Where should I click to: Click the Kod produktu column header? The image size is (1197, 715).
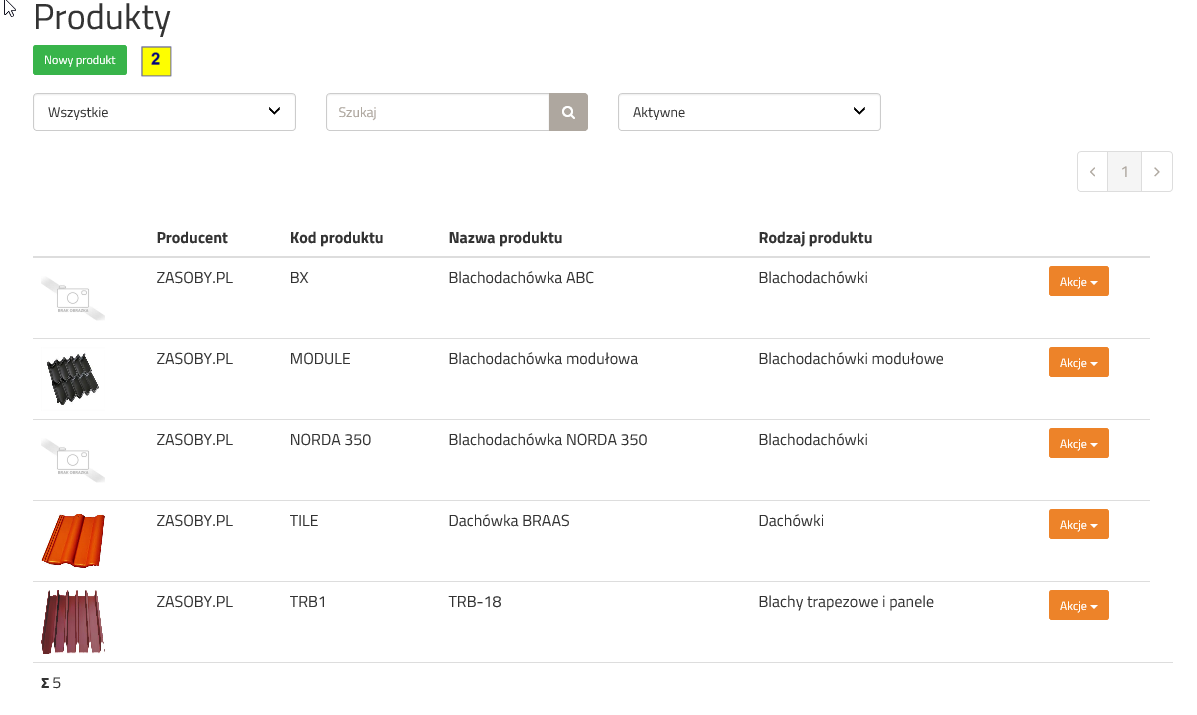pos(336,238)
